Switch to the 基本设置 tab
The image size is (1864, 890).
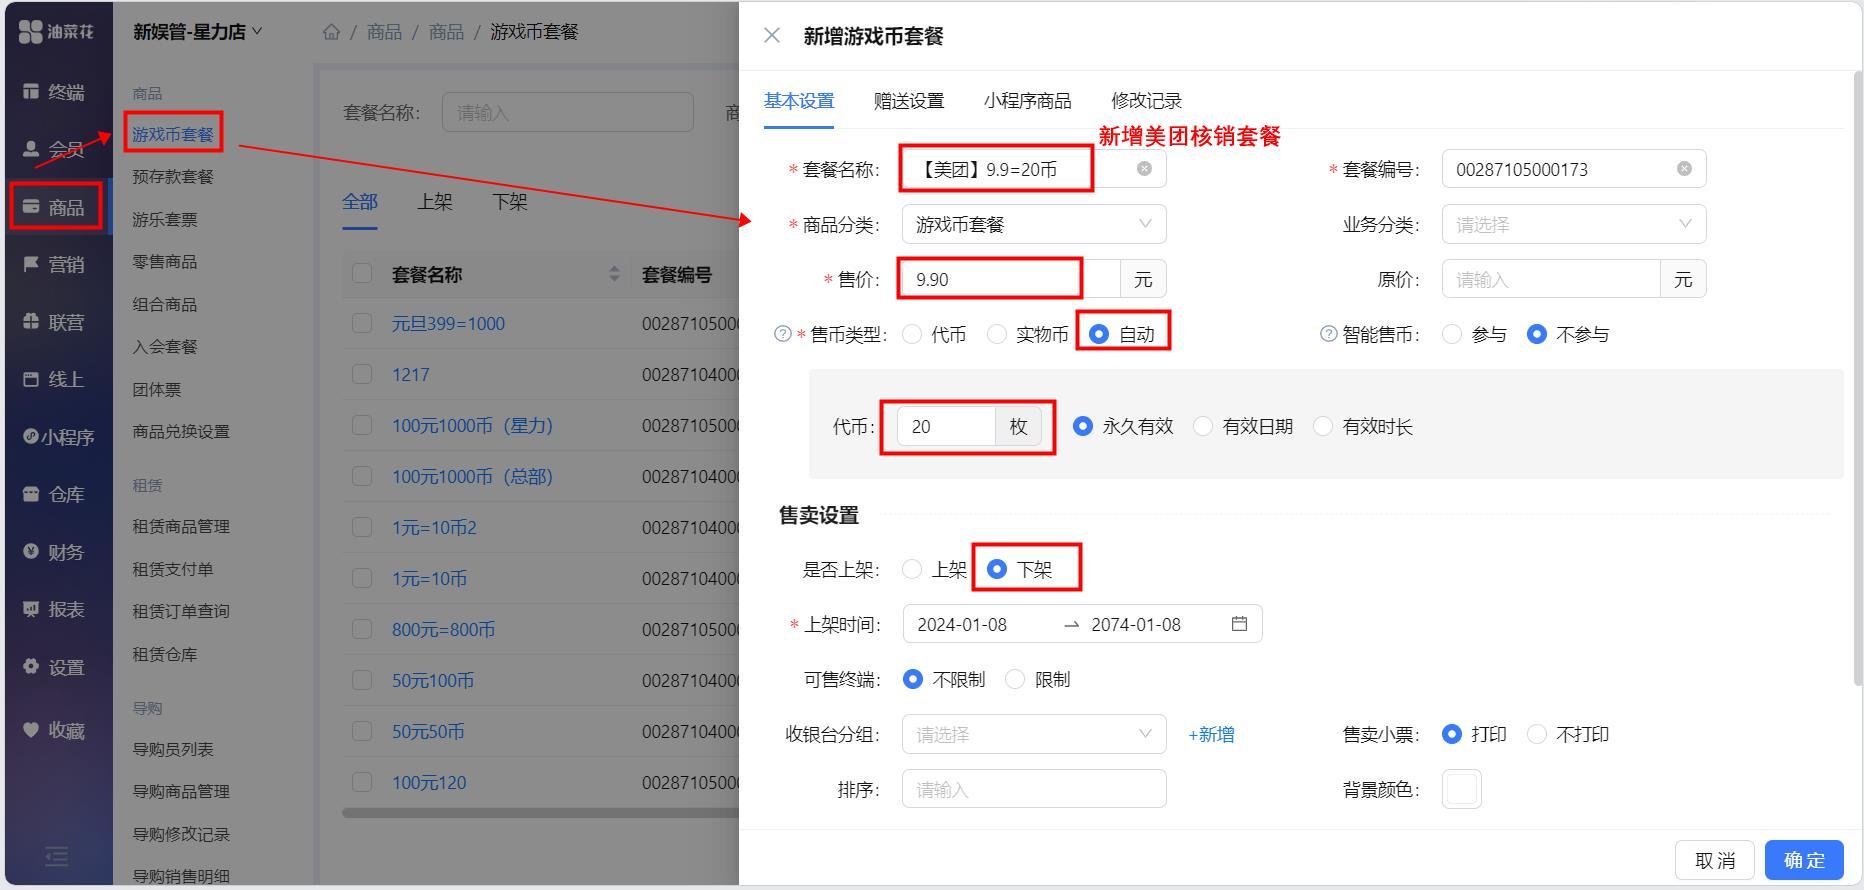798,101
